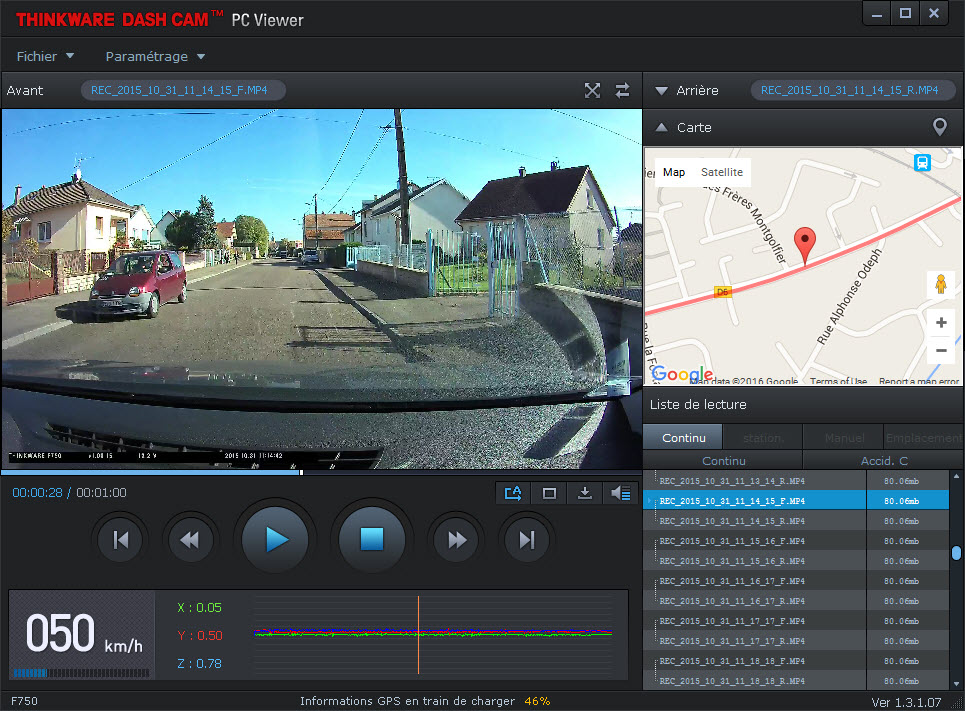965x711 pixels.
Task: Select REC_2015_10_31_11_13_14_R.MP4 in playlist
Action: (796, 481)
